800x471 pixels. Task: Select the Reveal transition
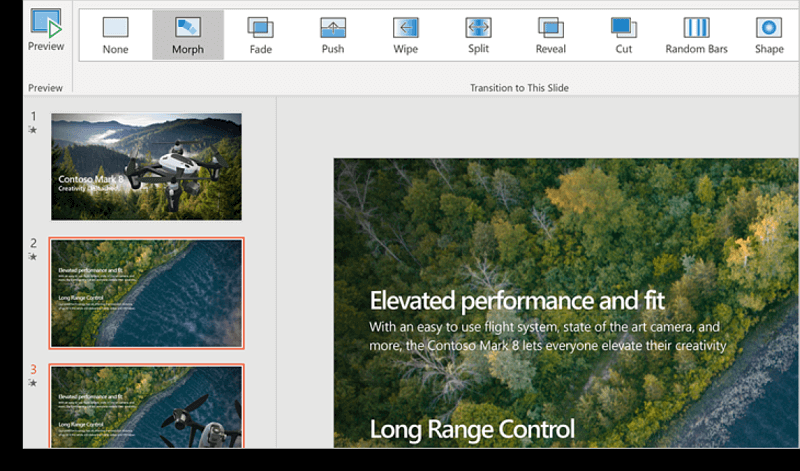[x=550, y=34]
